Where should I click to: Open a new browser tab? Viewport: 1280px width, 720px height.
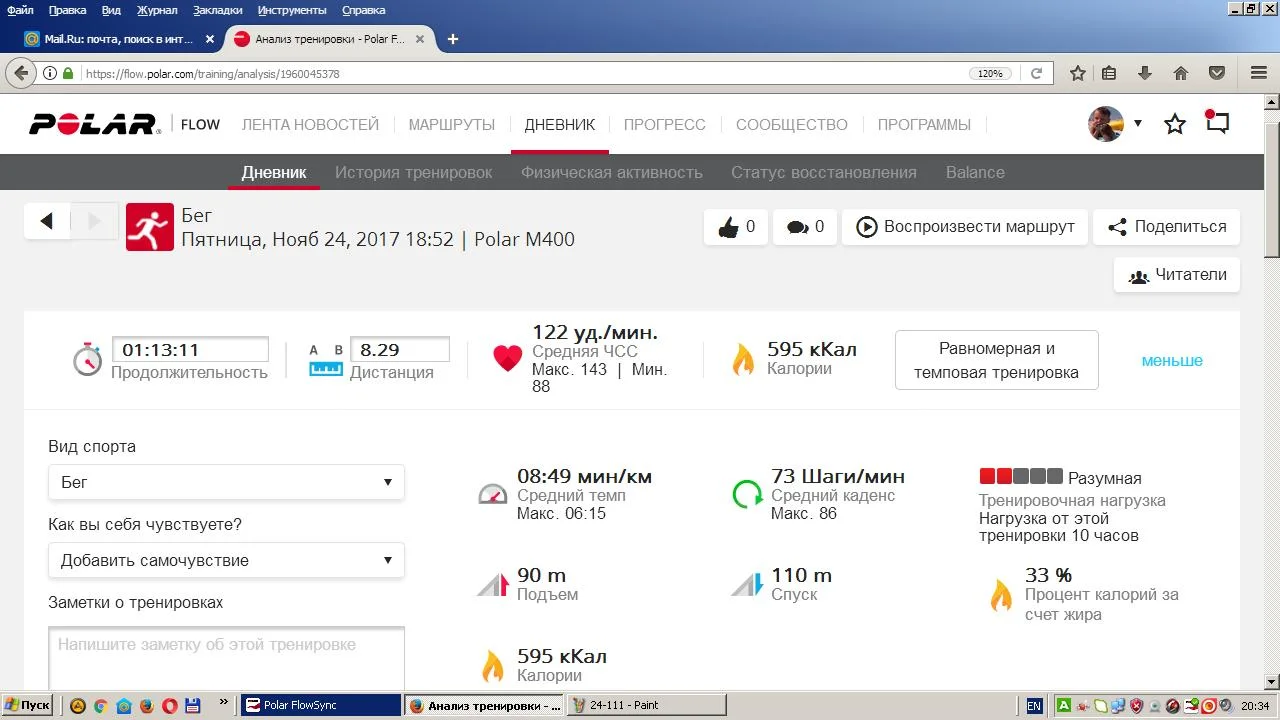click(x=453, y=39)
